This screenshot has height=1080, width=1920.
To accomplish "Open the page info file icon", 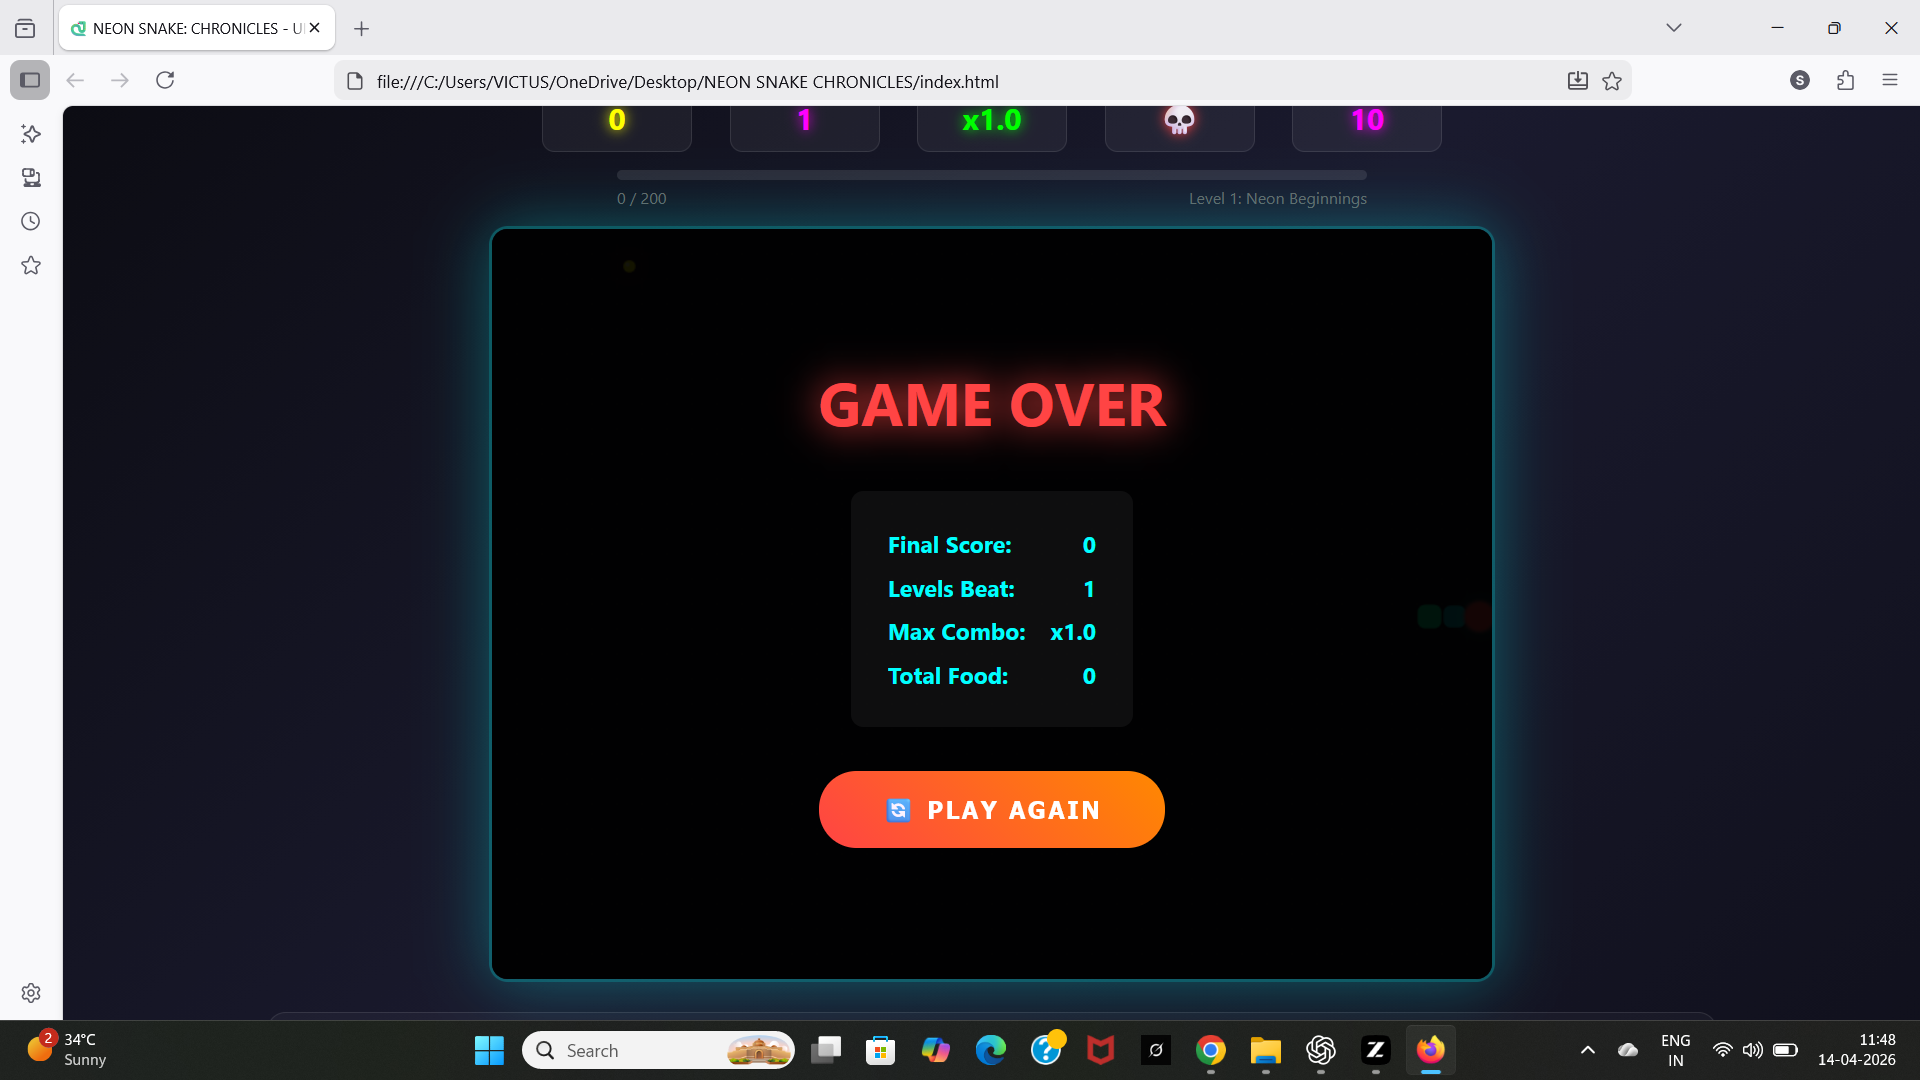I will 354,81.
